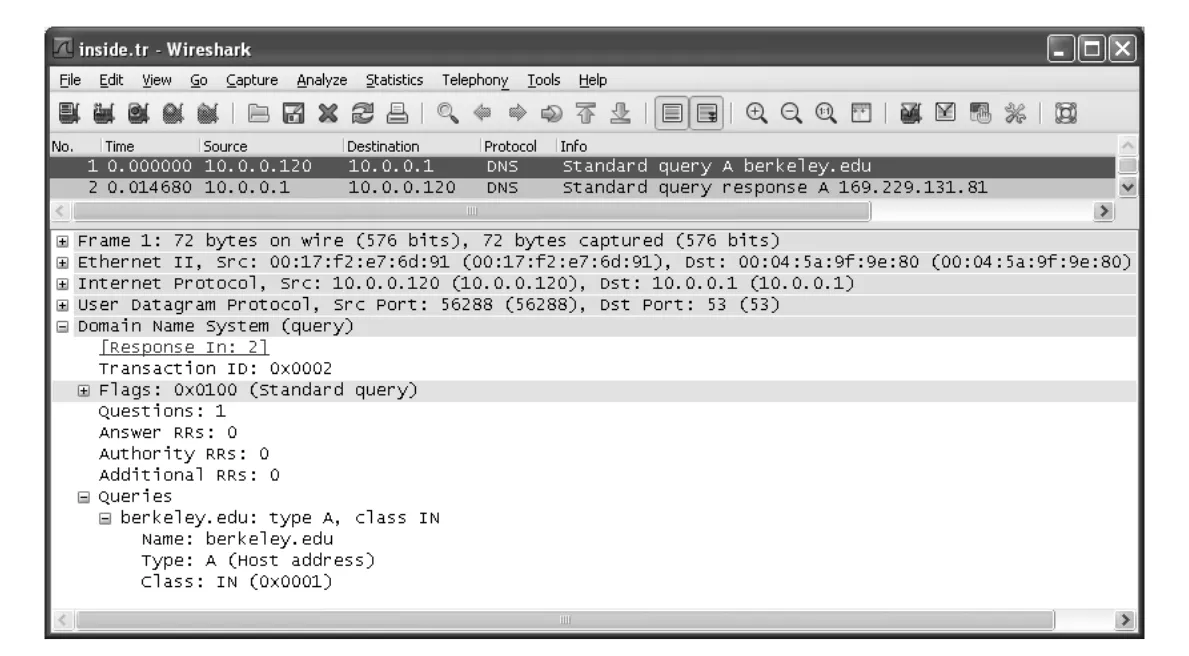This screenshot has width=1189, height=656.
Task: Close this capture file
Action: tap(328, 113)
